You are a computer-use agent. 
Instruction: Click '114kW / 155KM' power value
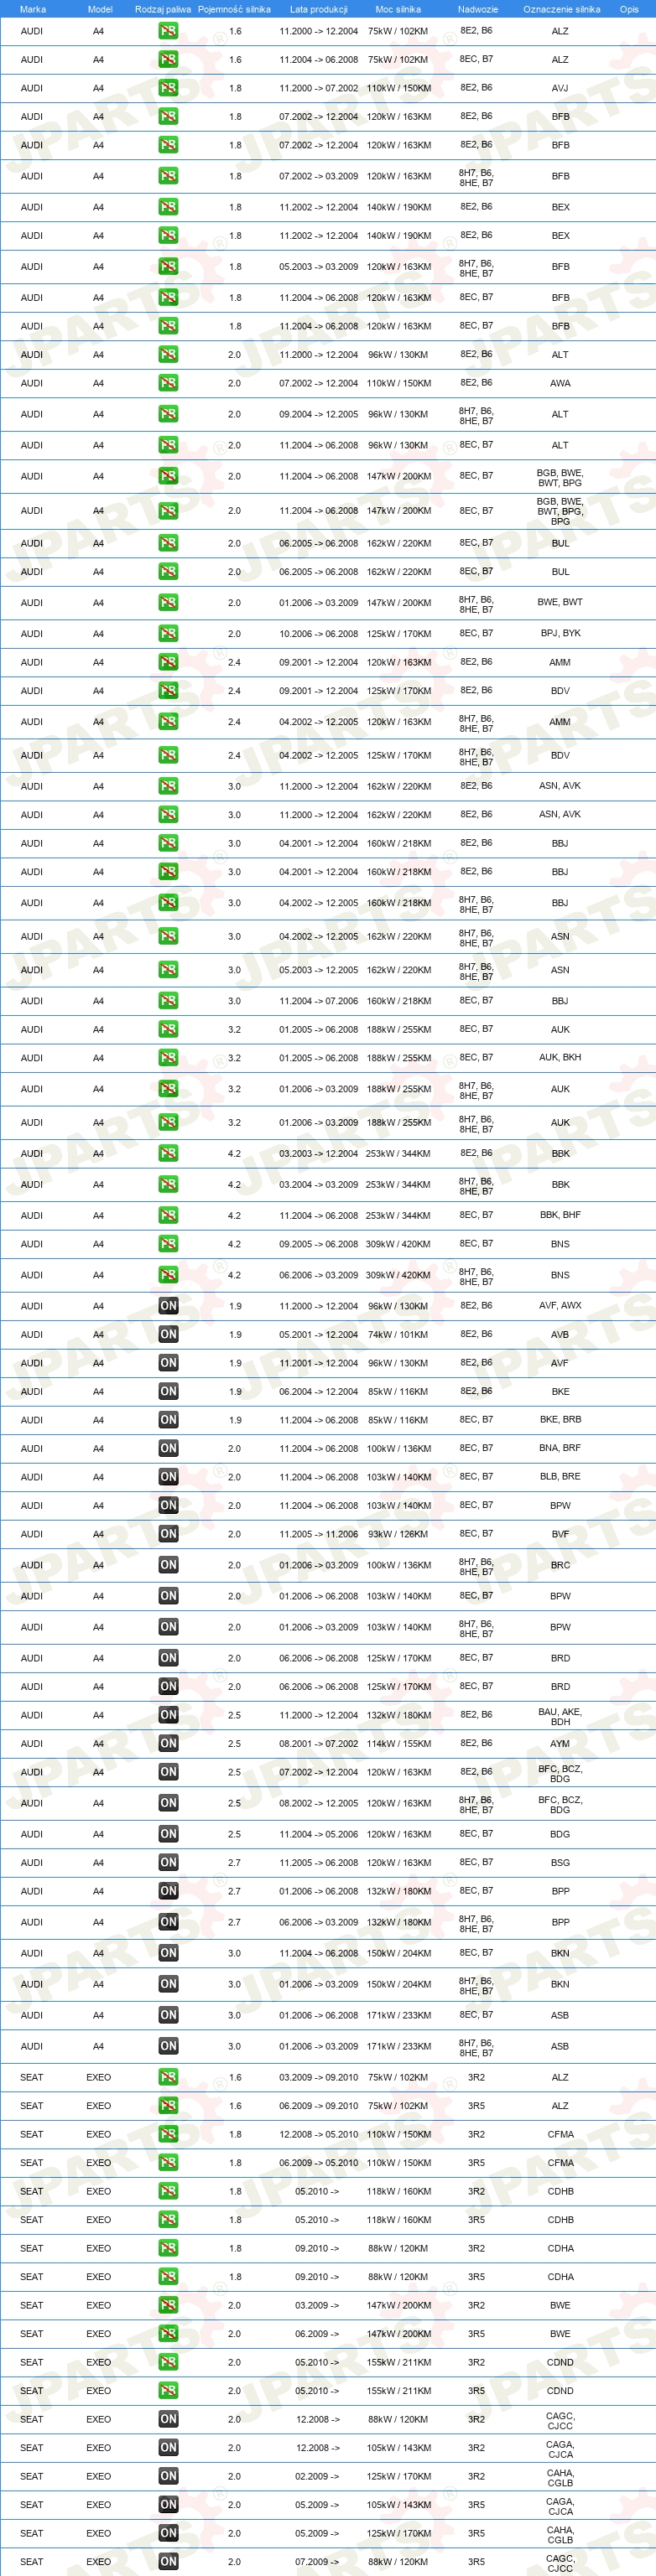398,1743
